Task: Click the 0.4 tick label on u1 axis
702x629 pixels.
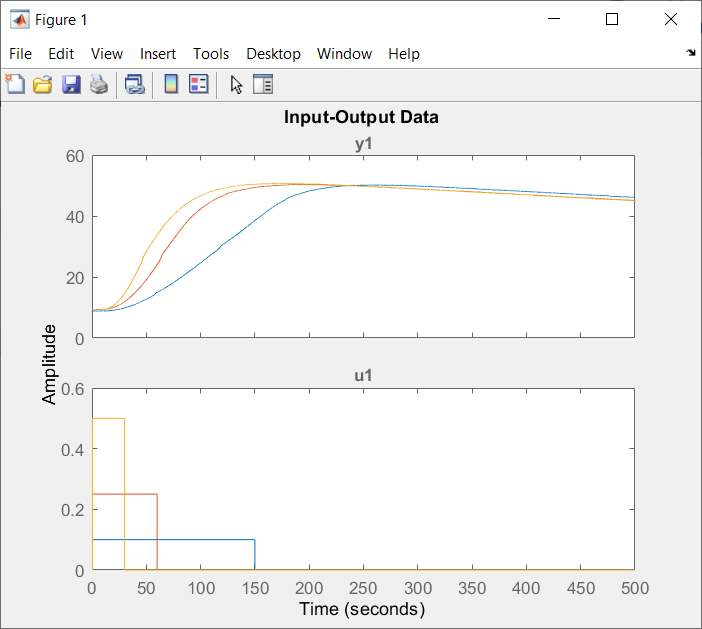Action: [x=73, y=449]
